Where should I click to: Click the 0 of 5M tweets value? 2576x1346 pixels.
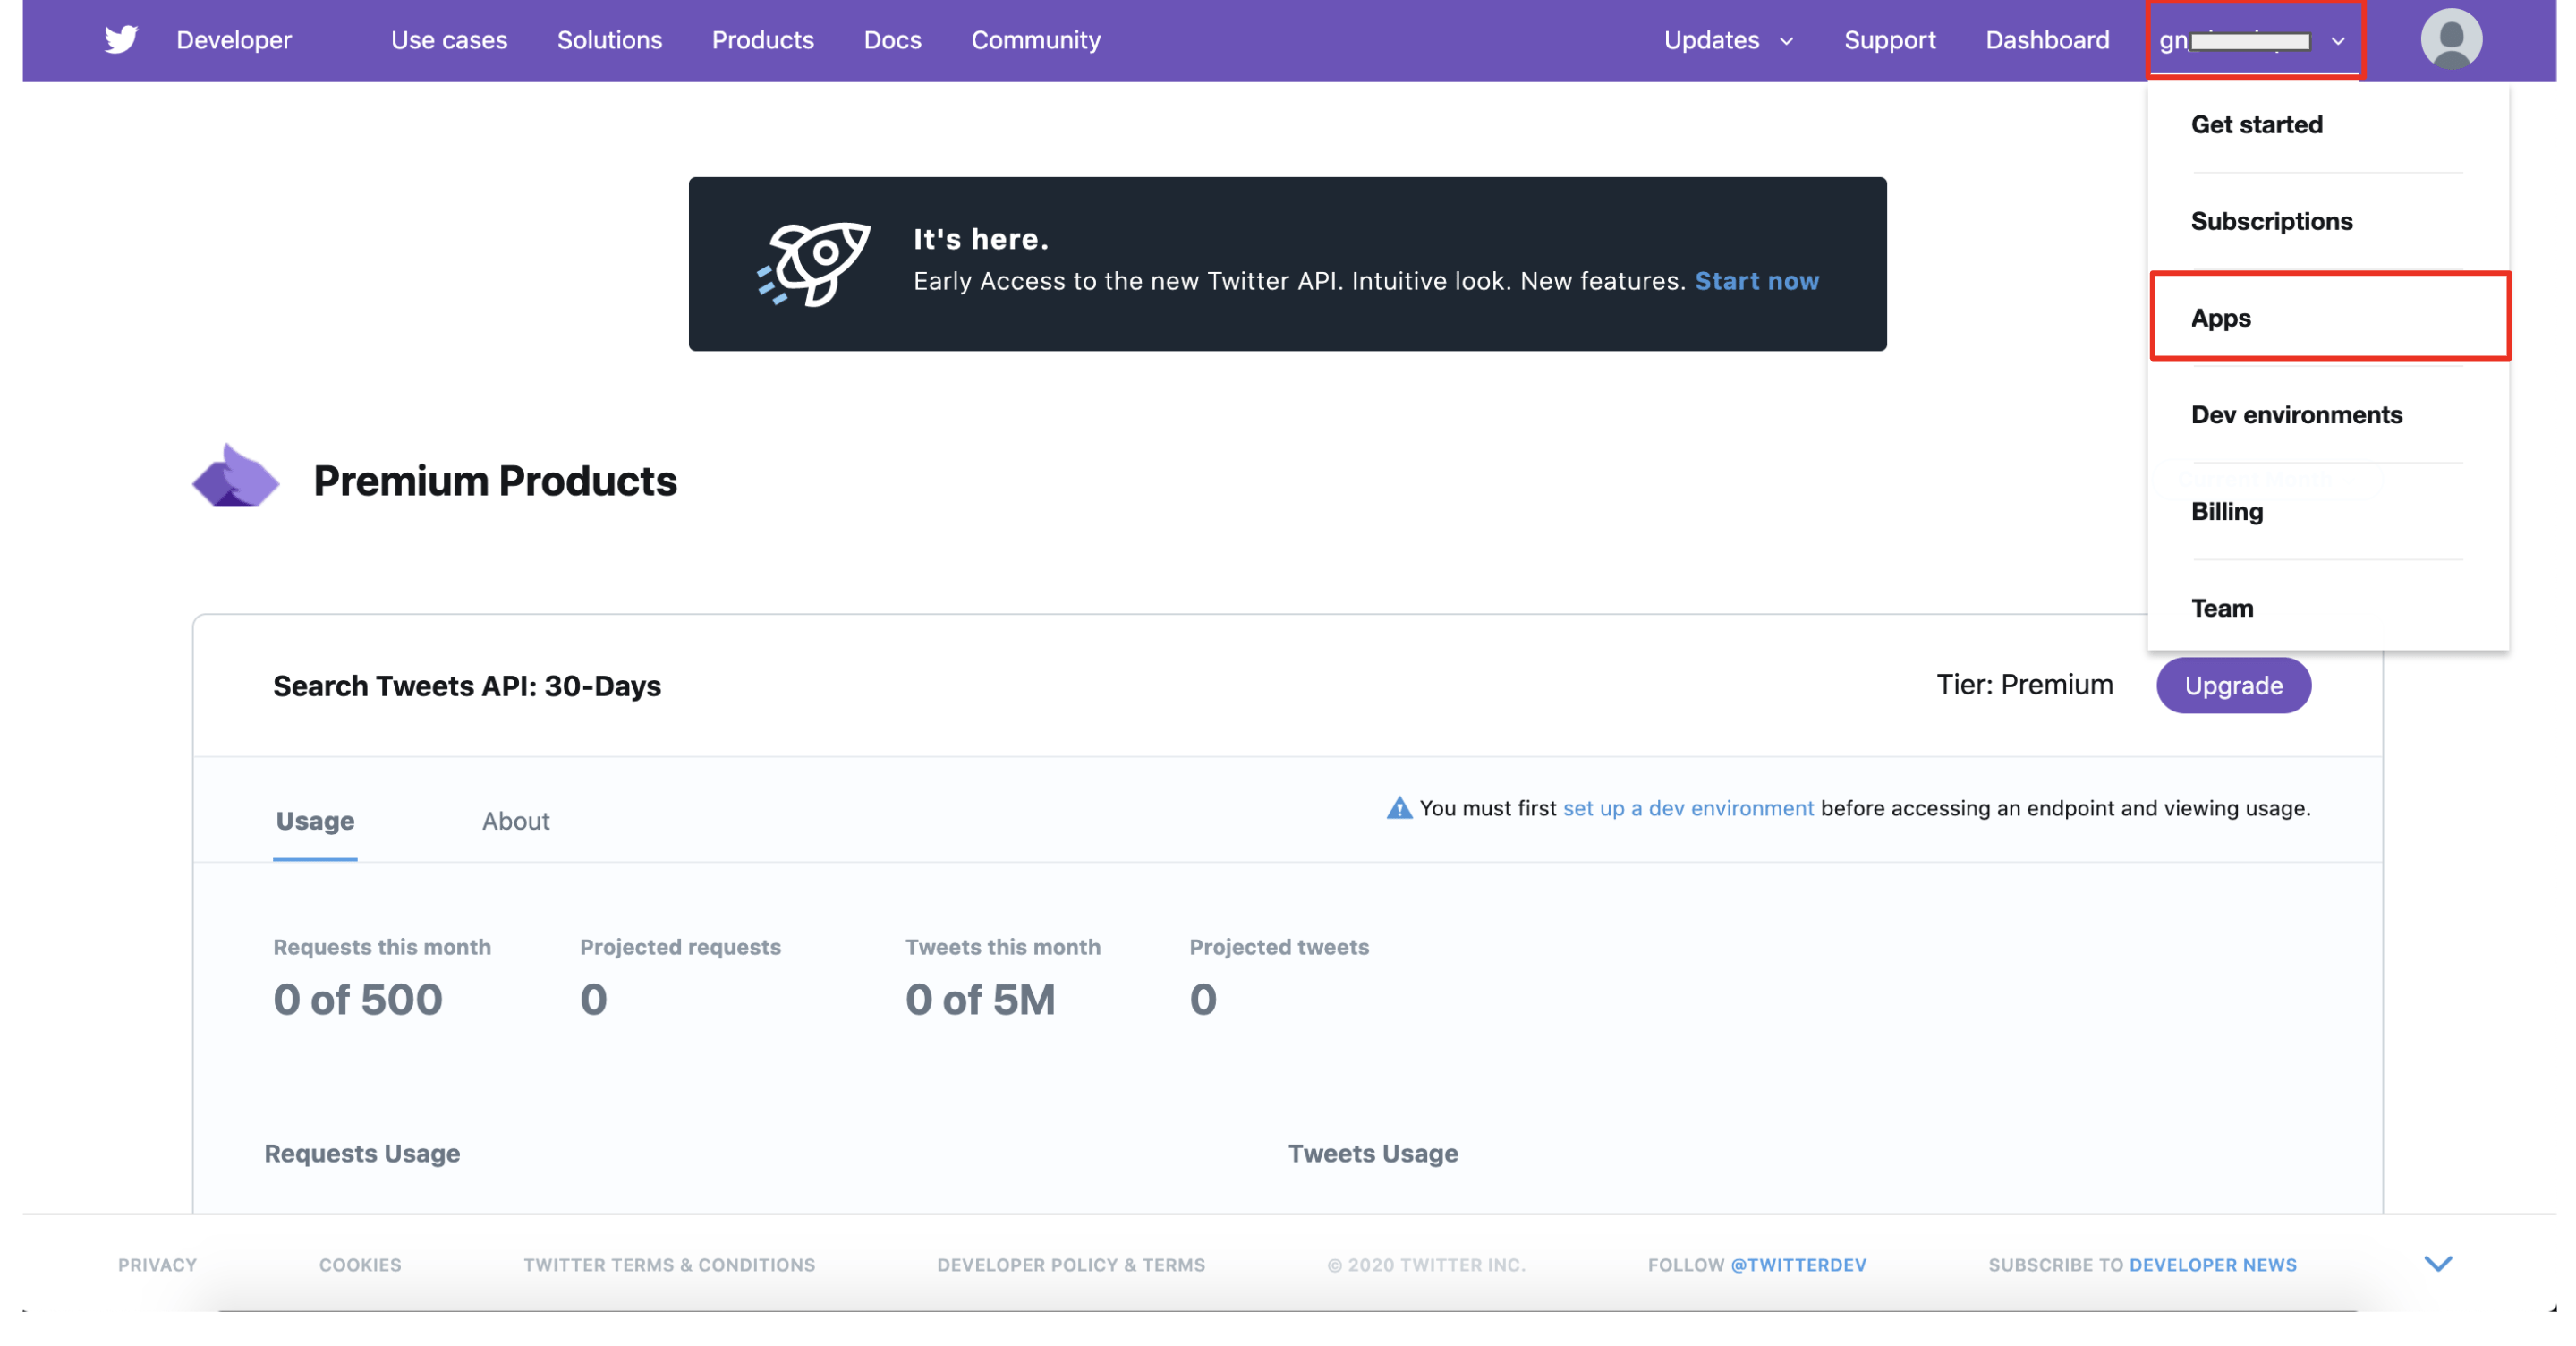(x=979, y=1000)
